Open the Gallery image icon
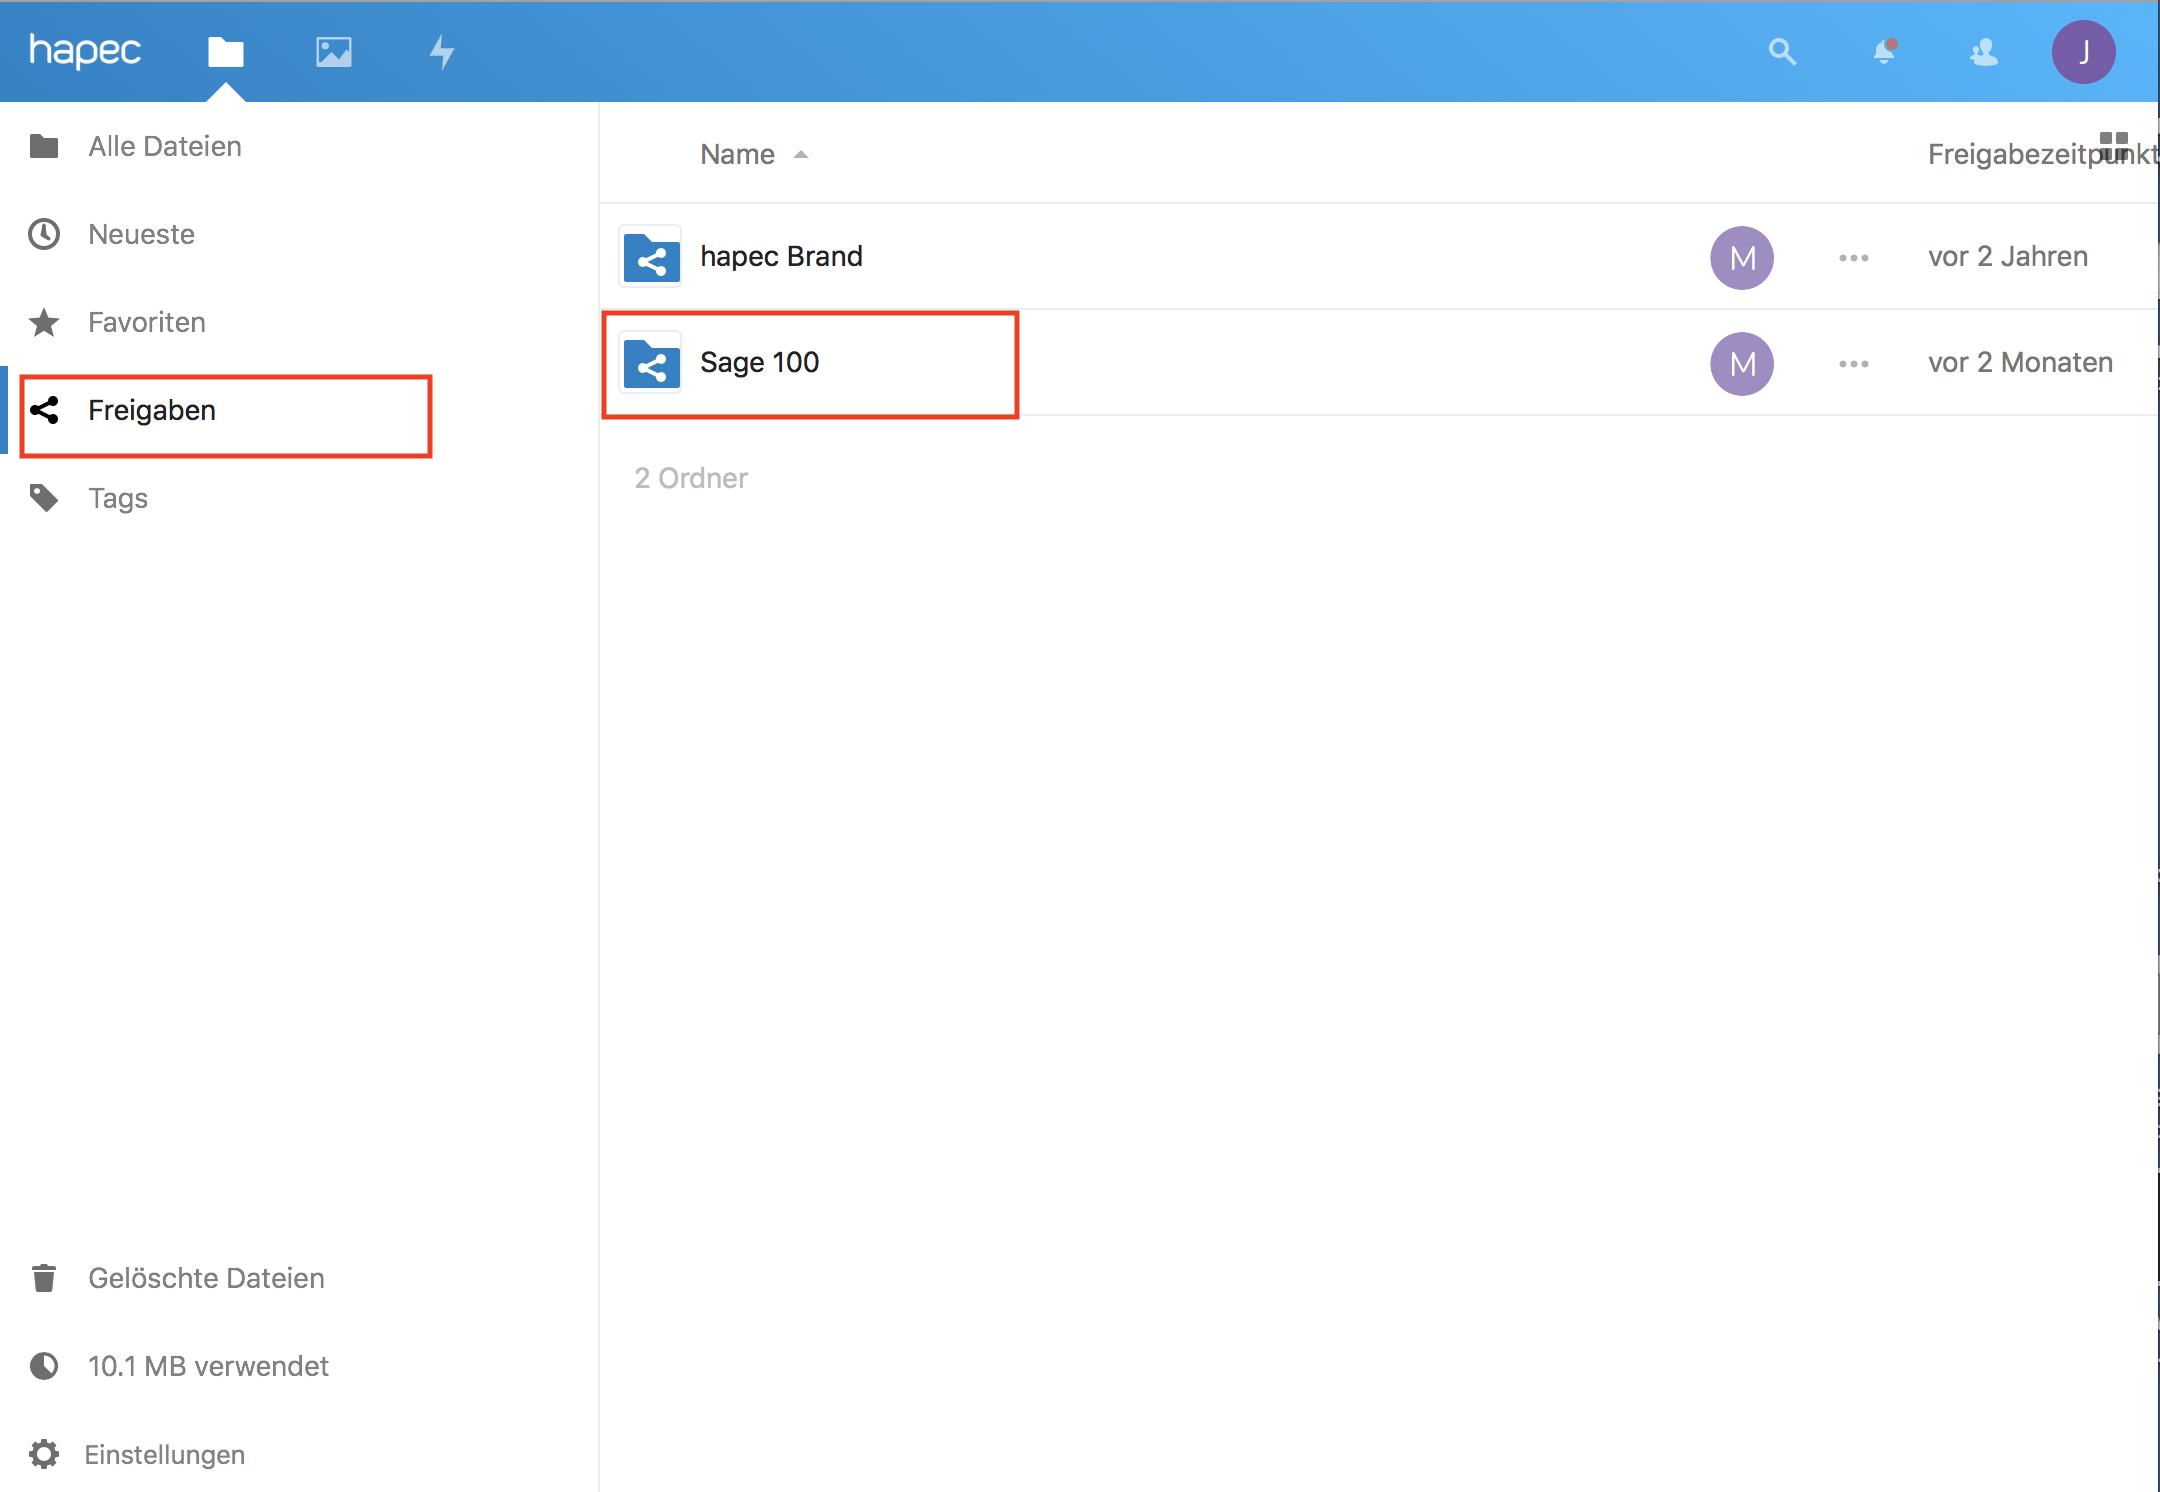 [334, 51]
